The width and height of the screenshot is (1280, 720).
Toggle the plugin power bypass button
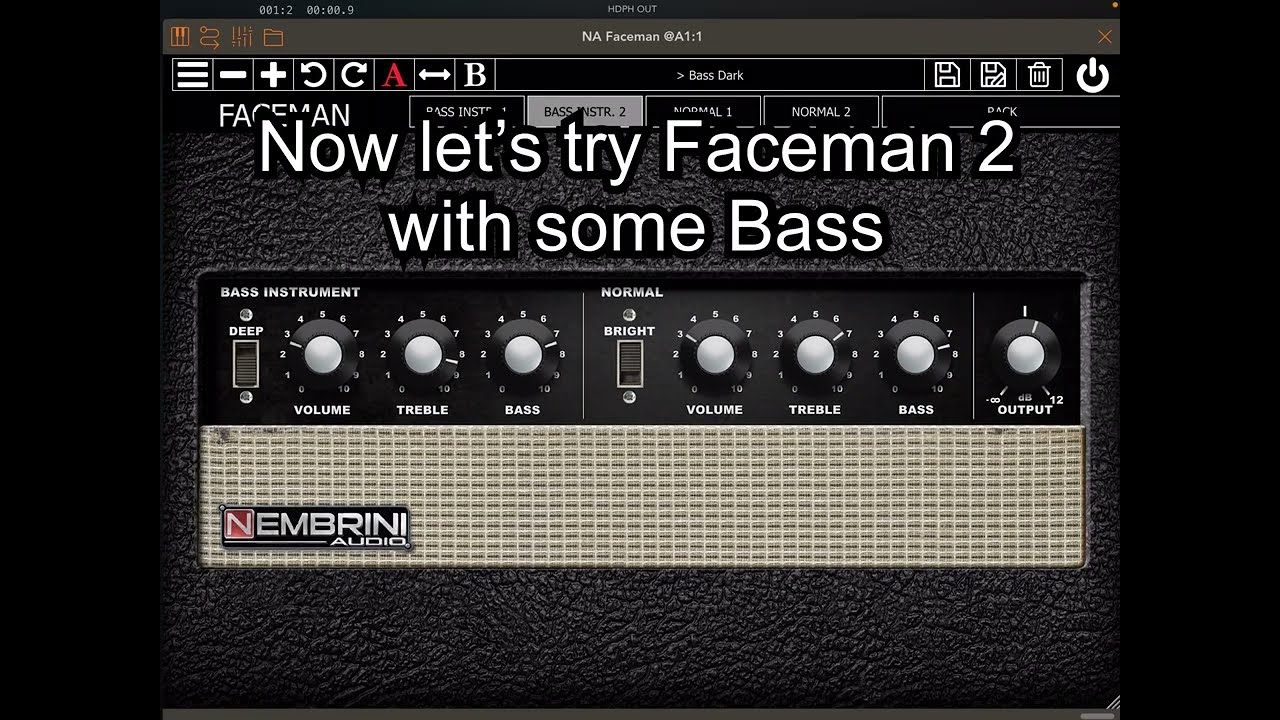(x=1092, y=76)
